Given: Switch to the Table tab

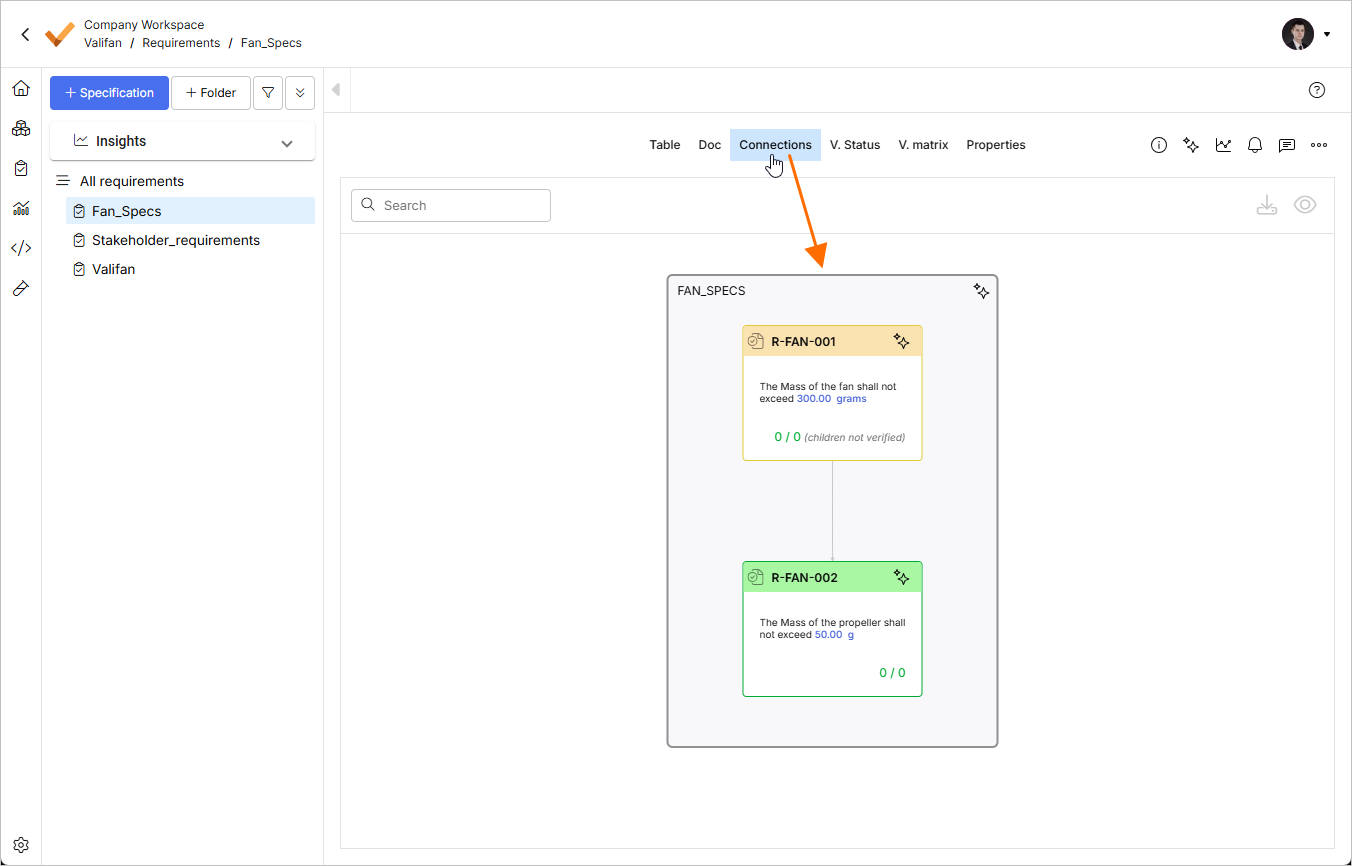Looking at the screenshot, I should [x=665, y=145].
